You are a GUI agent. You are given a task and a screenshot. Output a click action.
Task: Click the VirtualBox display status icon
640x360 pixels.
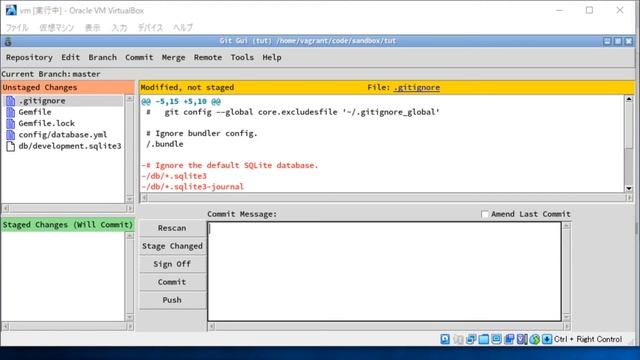click(496, 339)
